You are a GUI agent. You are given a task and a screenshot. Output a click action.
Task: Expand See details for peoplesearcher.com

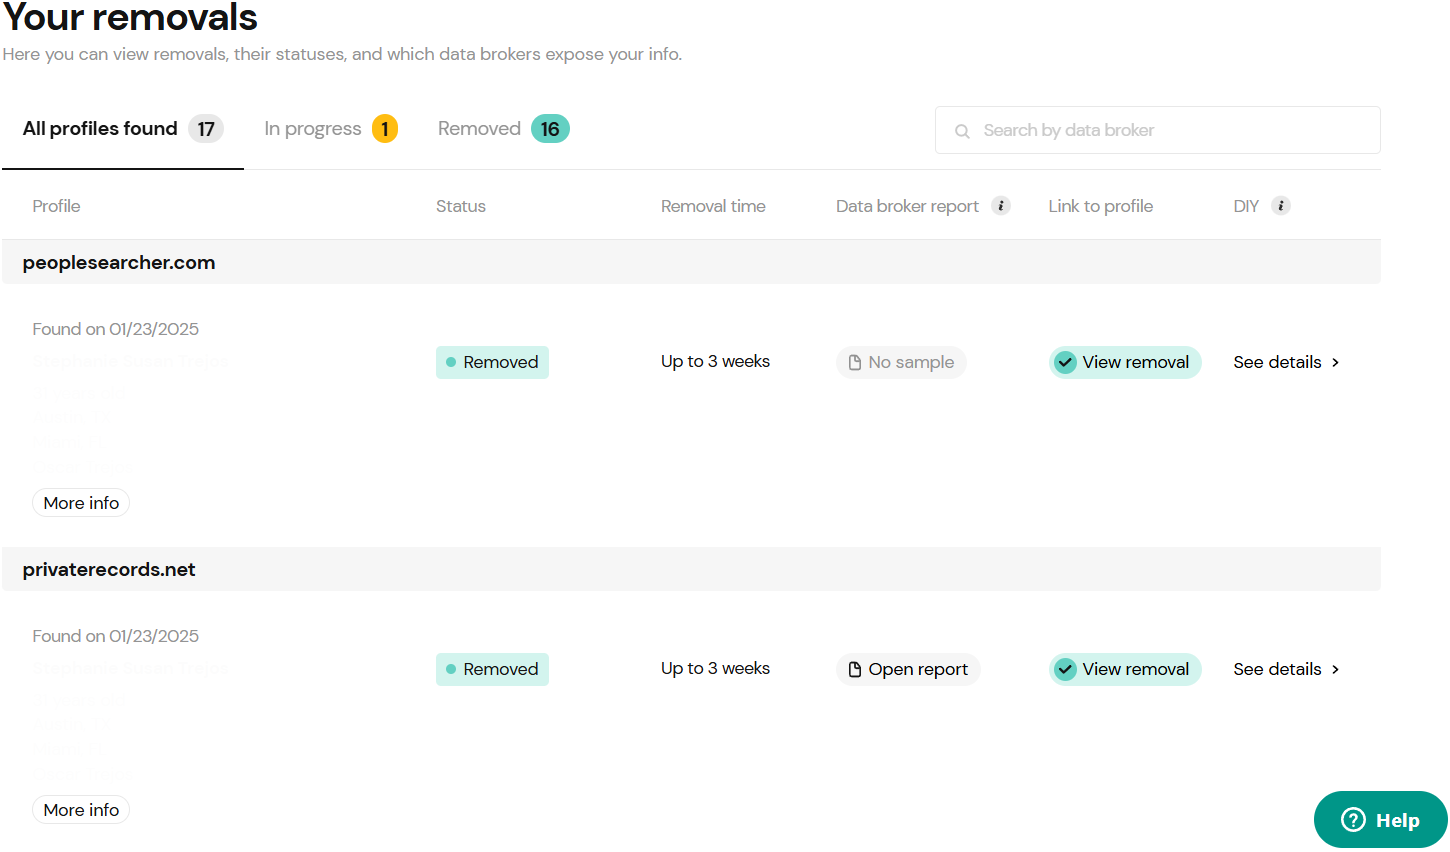[1286, 362]
